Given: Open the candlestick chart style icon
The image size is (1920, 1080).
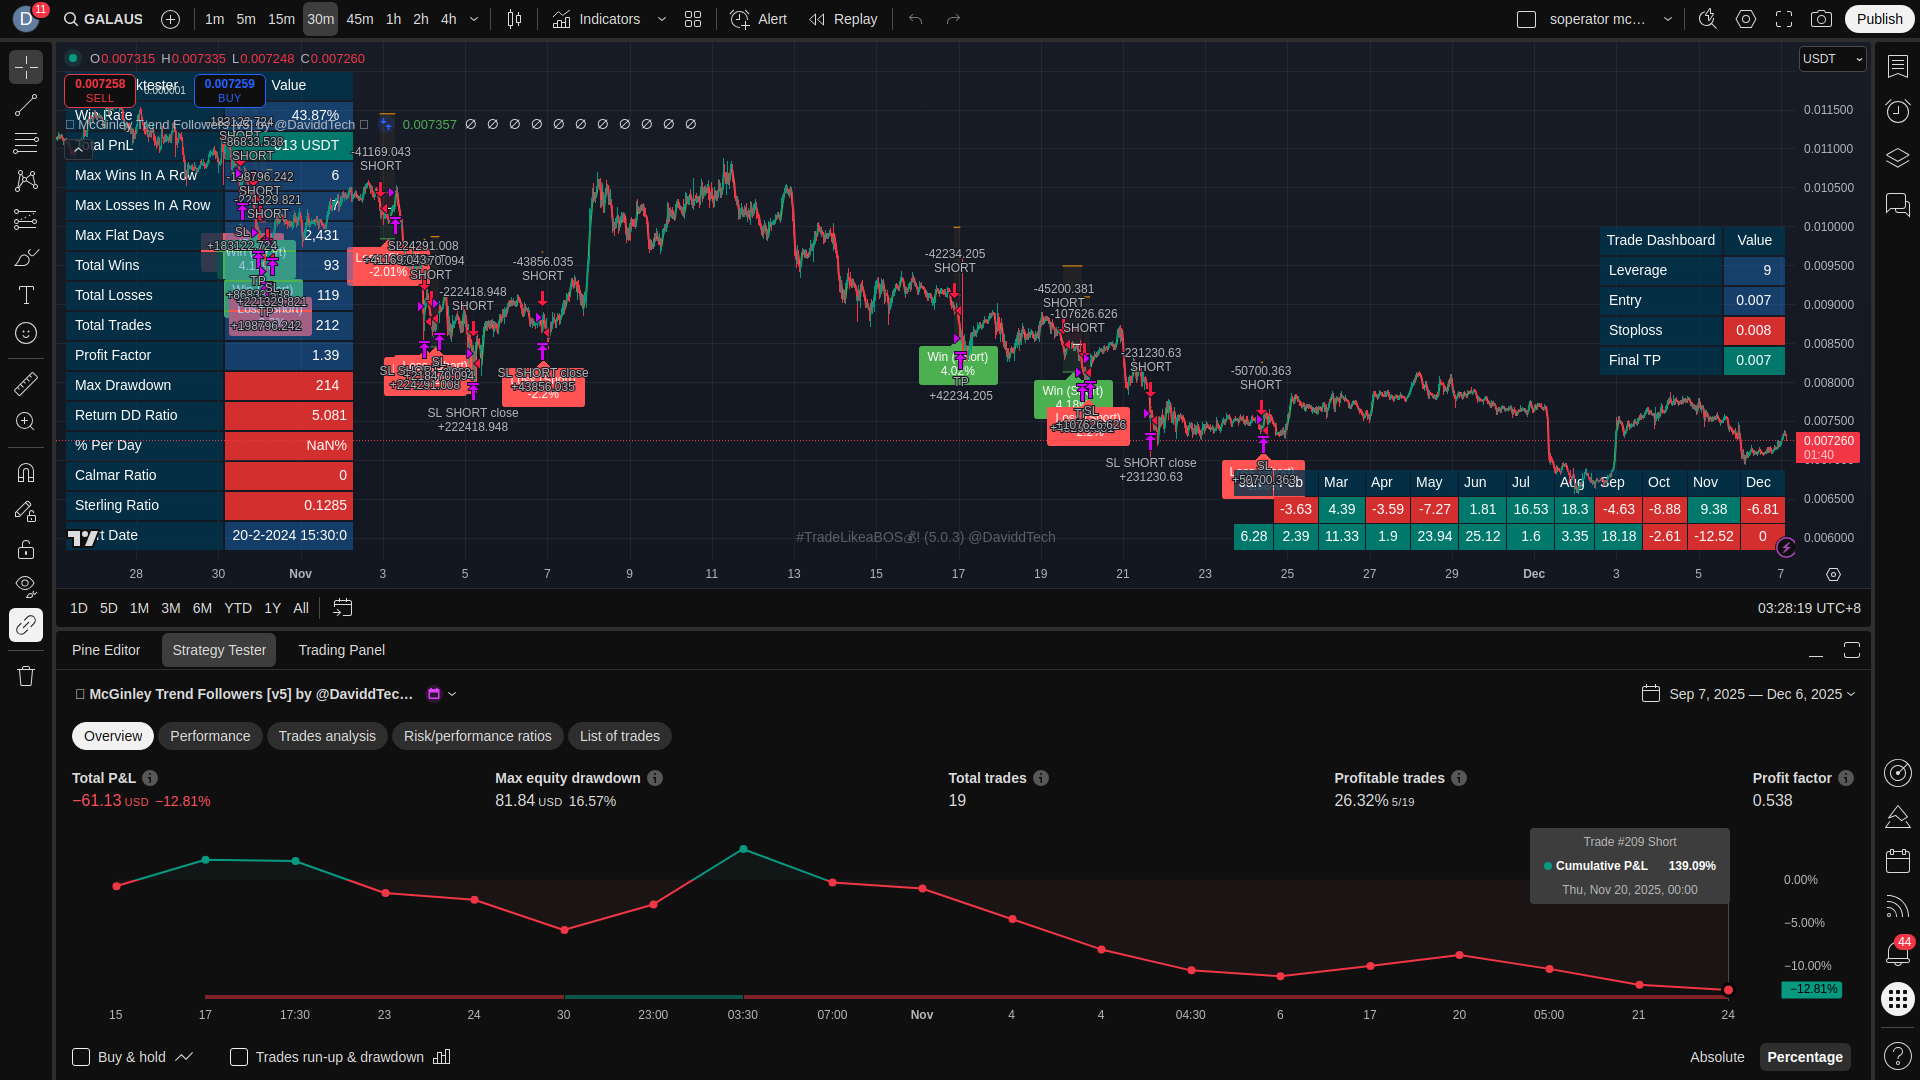Looking at the screenshot, I should pos(514,19).
